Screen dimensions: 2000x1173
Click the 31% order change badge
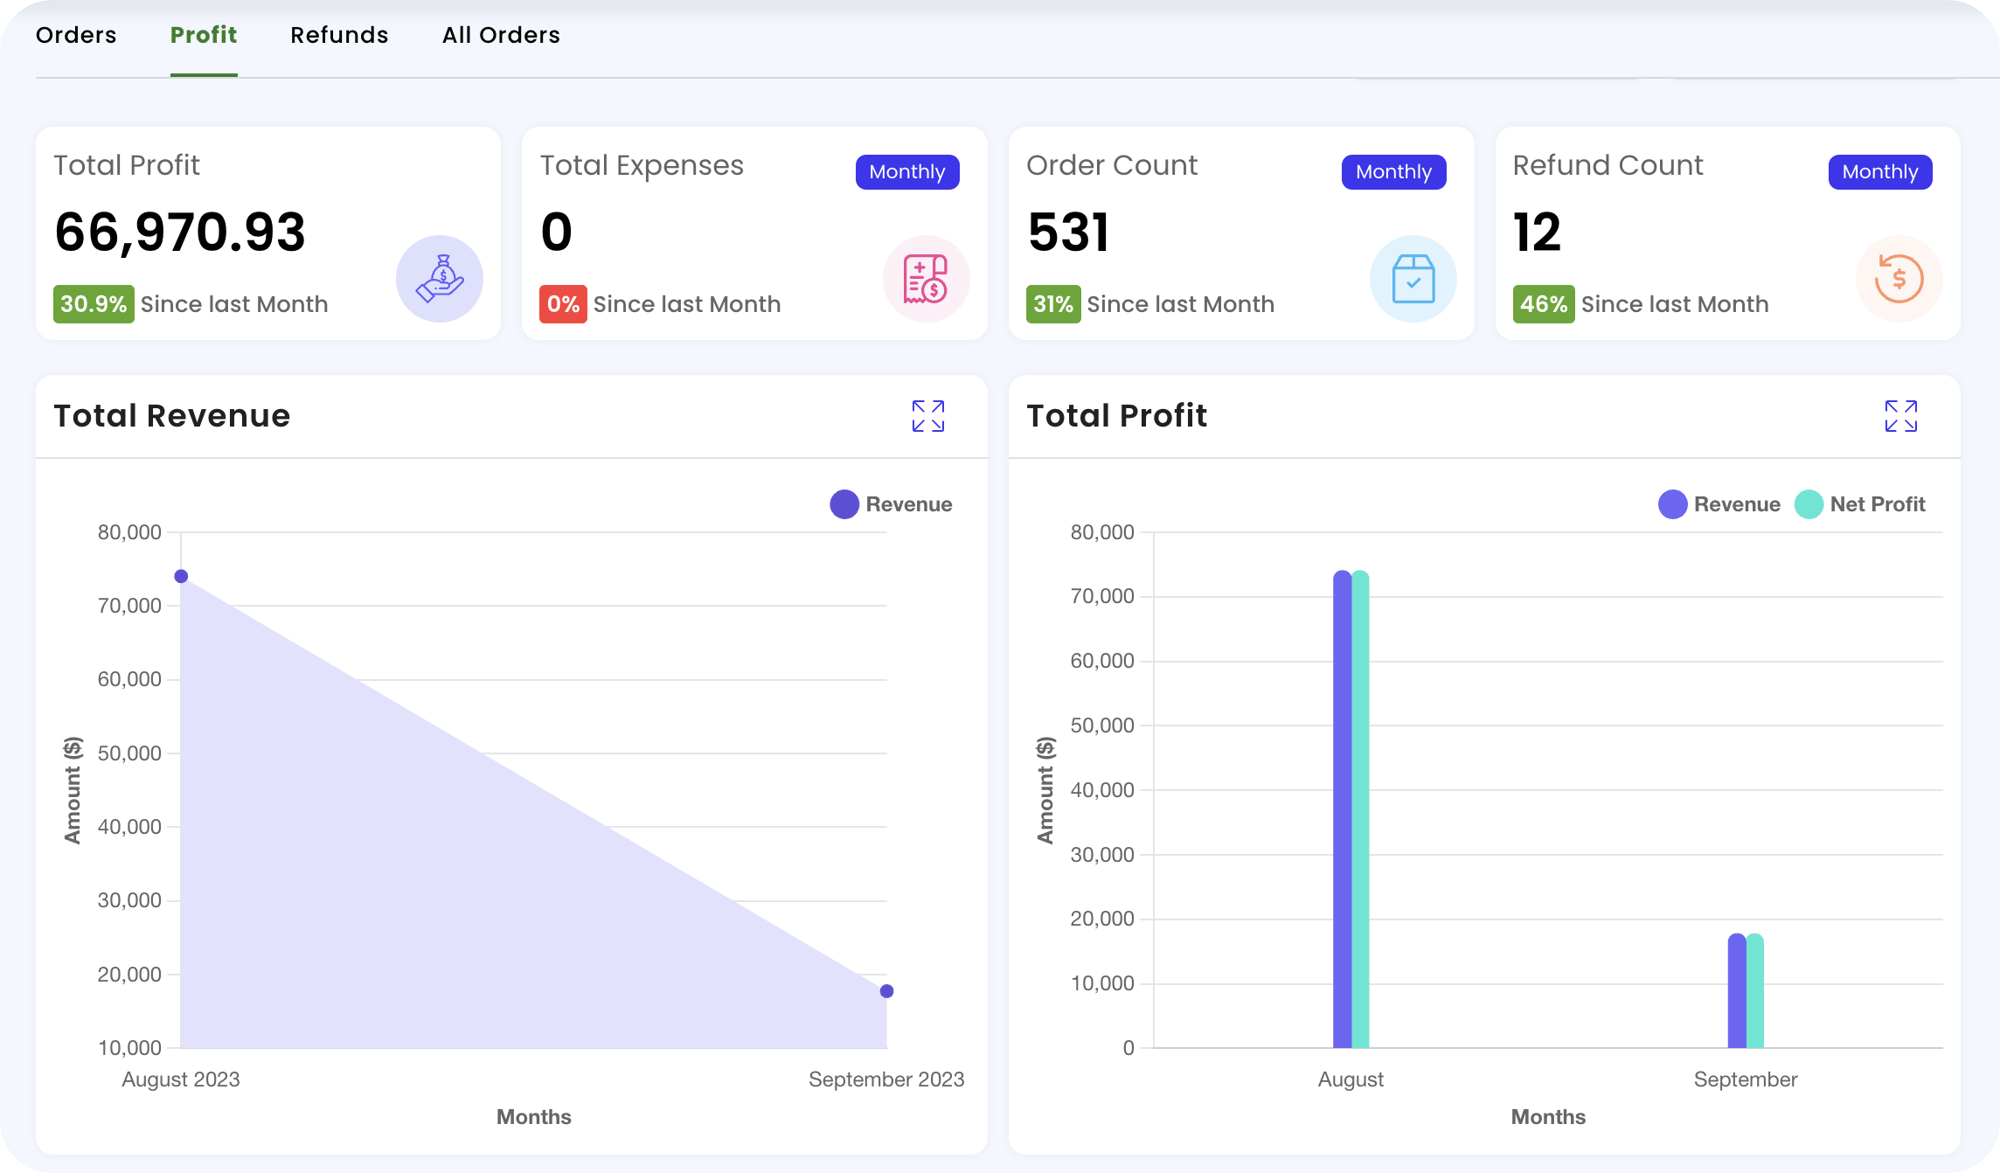[x=1053, y=304]
